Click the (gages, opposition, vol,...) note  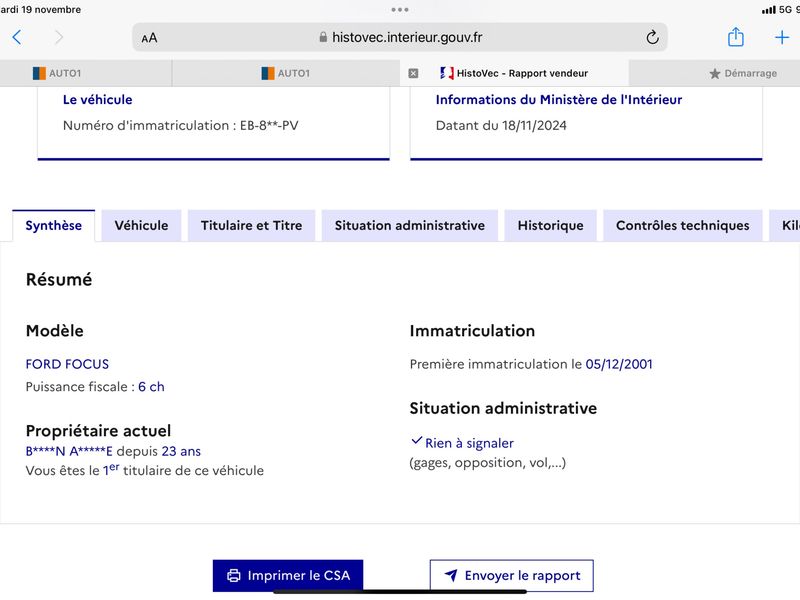488,463
